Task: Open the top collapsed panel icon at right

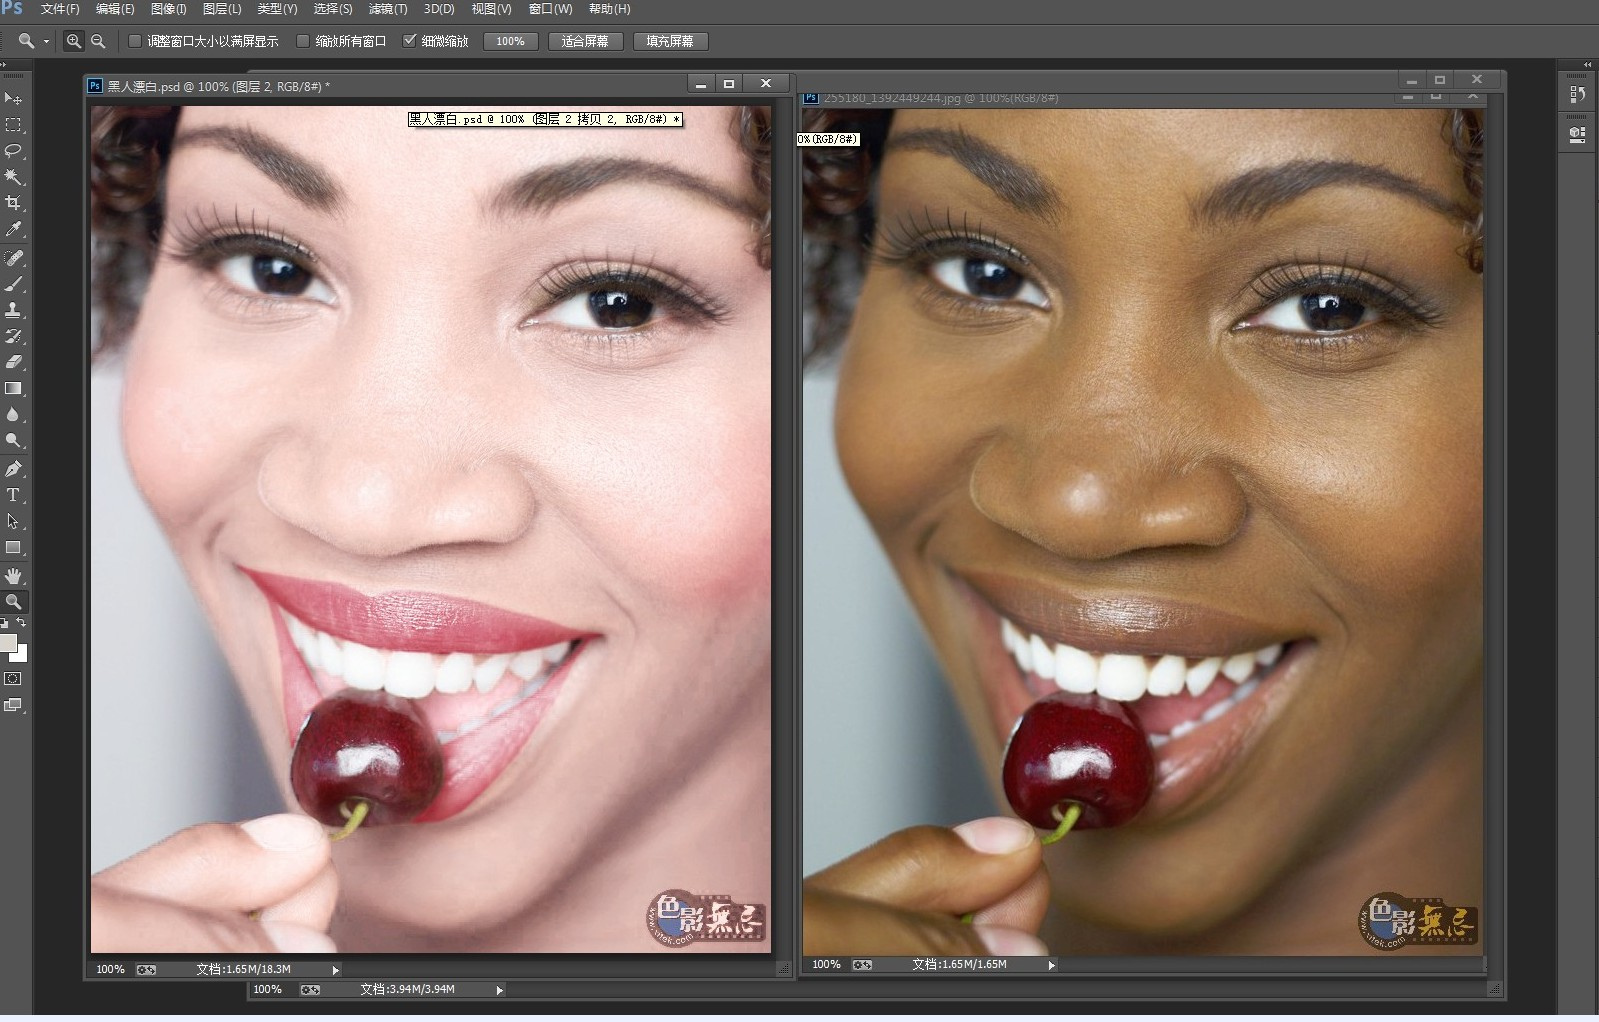Action: click(1578, 94)
